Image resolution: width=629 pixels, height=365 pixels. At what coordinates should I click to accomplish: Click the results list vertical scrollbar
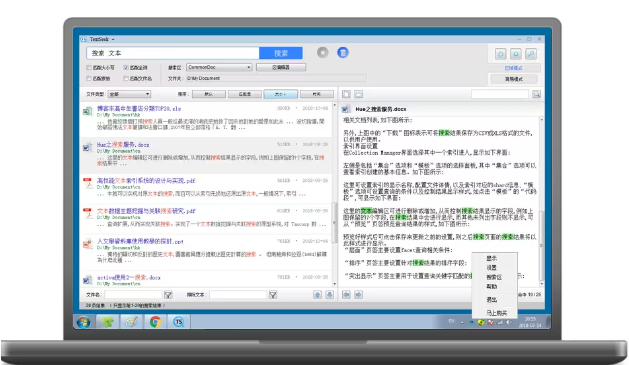point(334,195)
